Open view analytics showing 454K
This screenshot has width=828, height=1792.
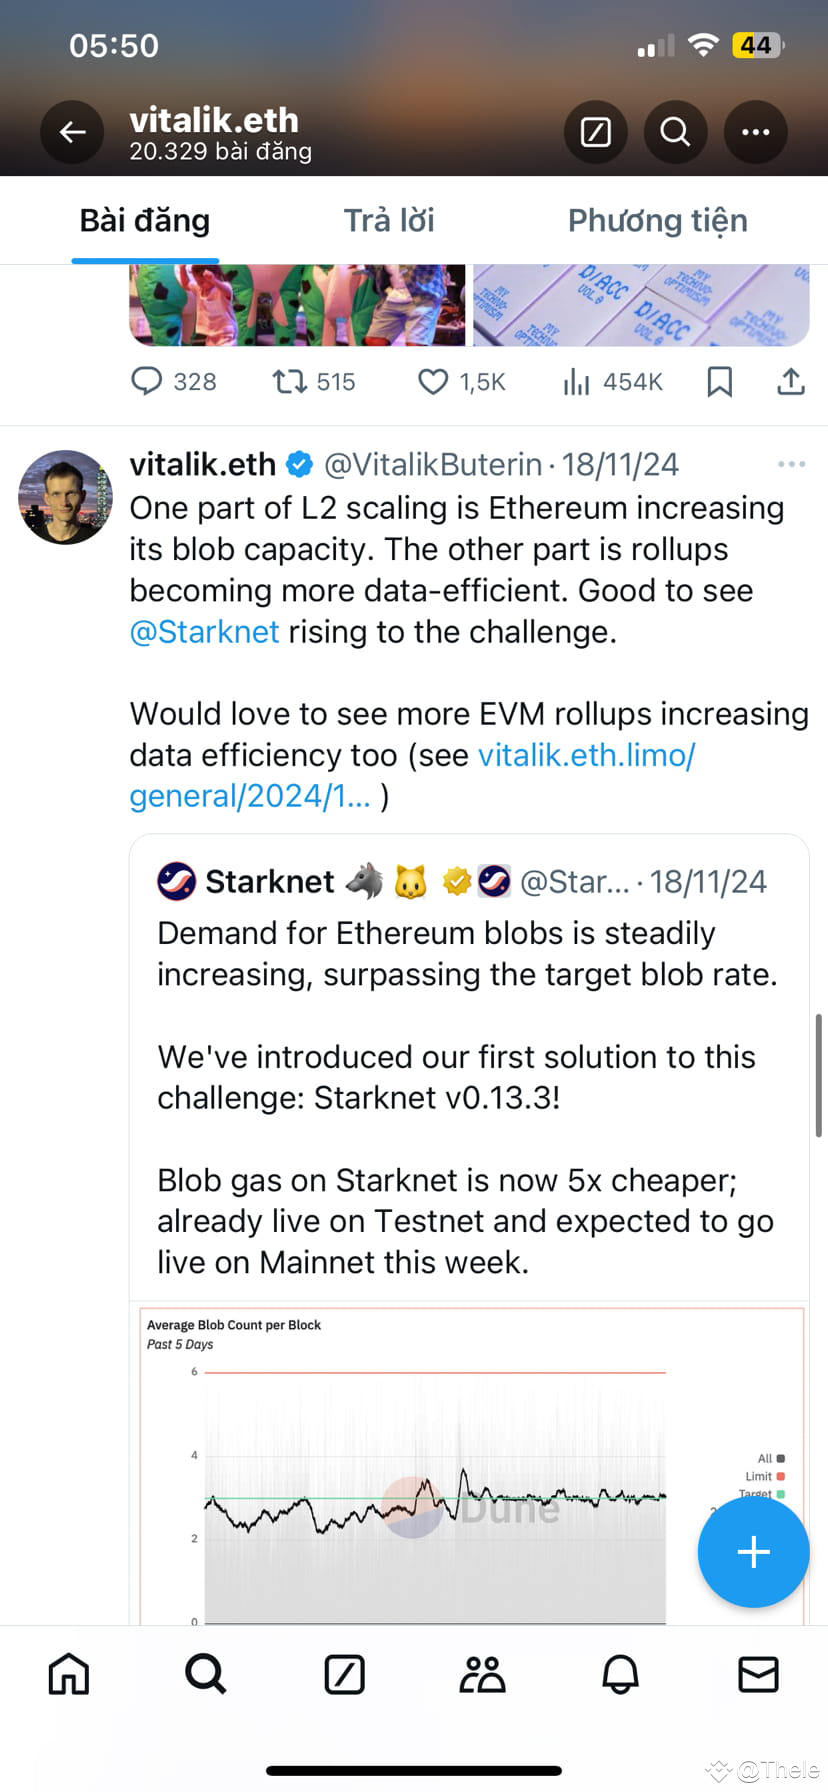point(577,381)
